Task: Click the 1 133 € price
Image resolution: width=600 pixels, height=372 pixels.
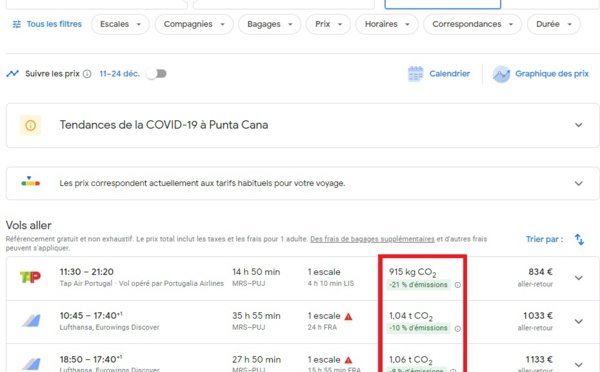Action: click(x=539, y=359)
